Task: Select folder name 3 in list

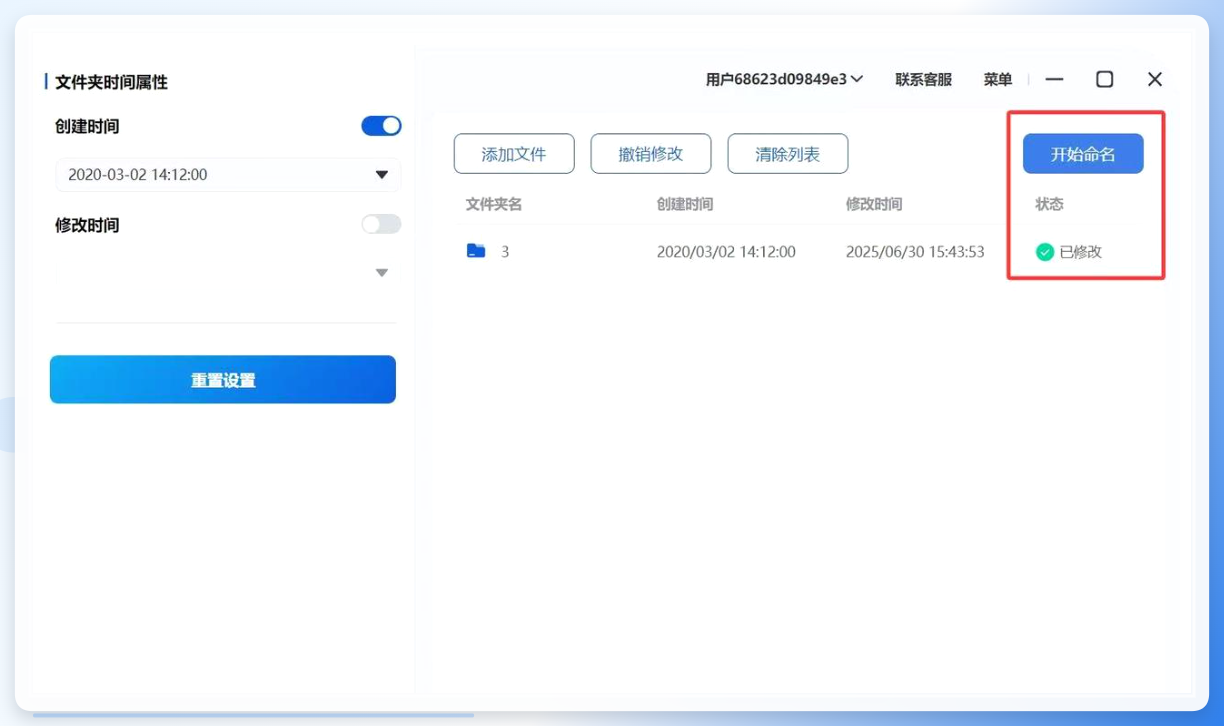Action: tap(505, 252)
